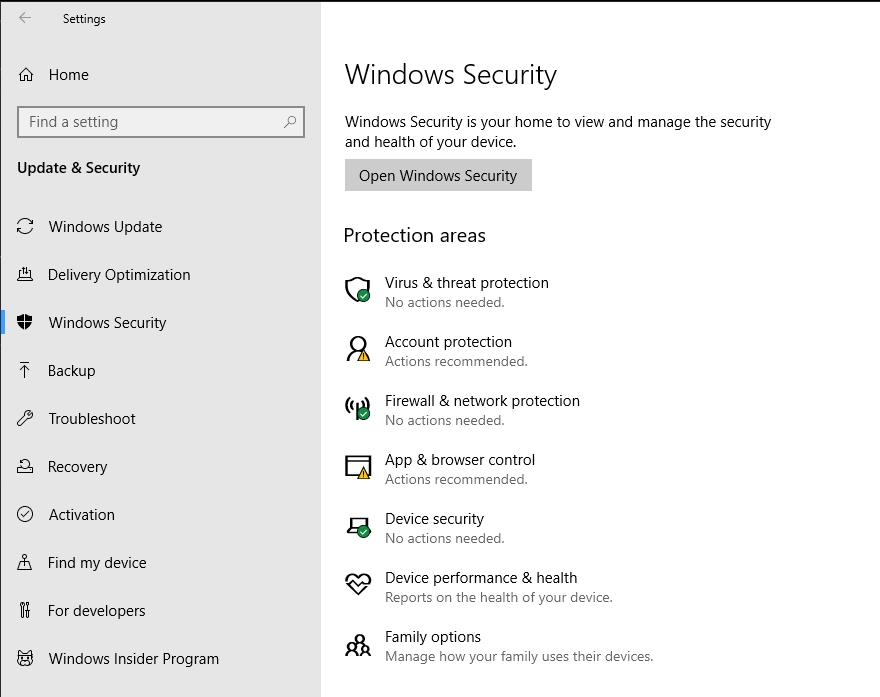Click the Account protection person icon
The height and width of the screenshot is (697, 880).
pyautogui.click(x=357, y=349)
